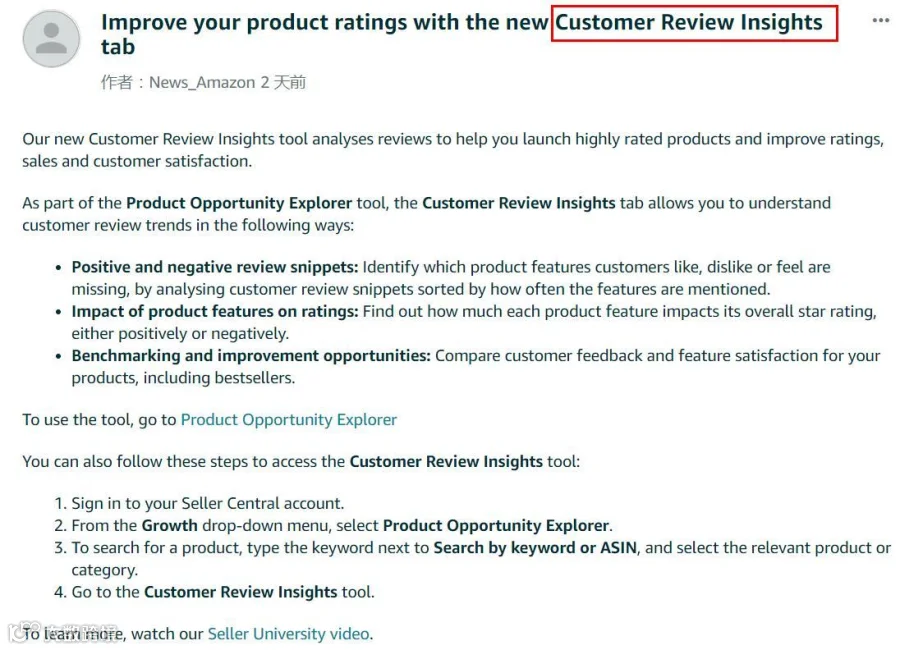Click the watermark logo over 'To learn more'

(x=63, y=632)
